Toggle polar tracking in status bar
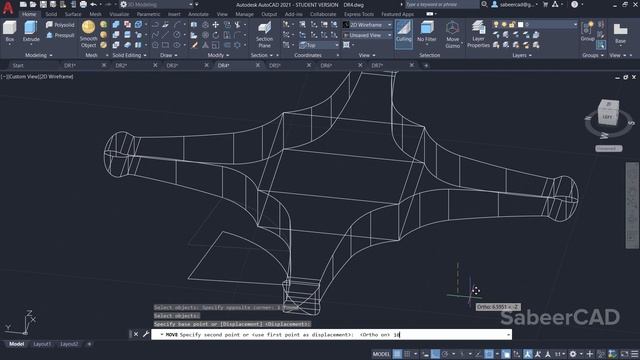The image size is (640, 360). [x=445, y=354]
